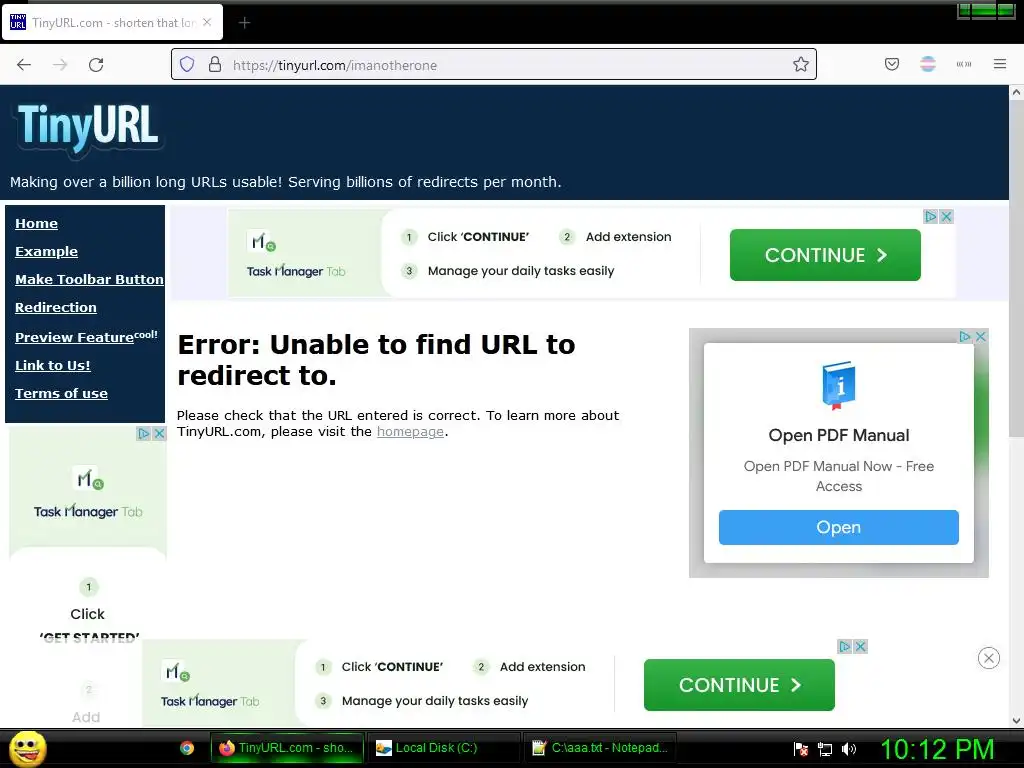Click the page scrollbar down arrow
The height and width of the screenshot is (768, 1024).
(x=1016, y=721)
